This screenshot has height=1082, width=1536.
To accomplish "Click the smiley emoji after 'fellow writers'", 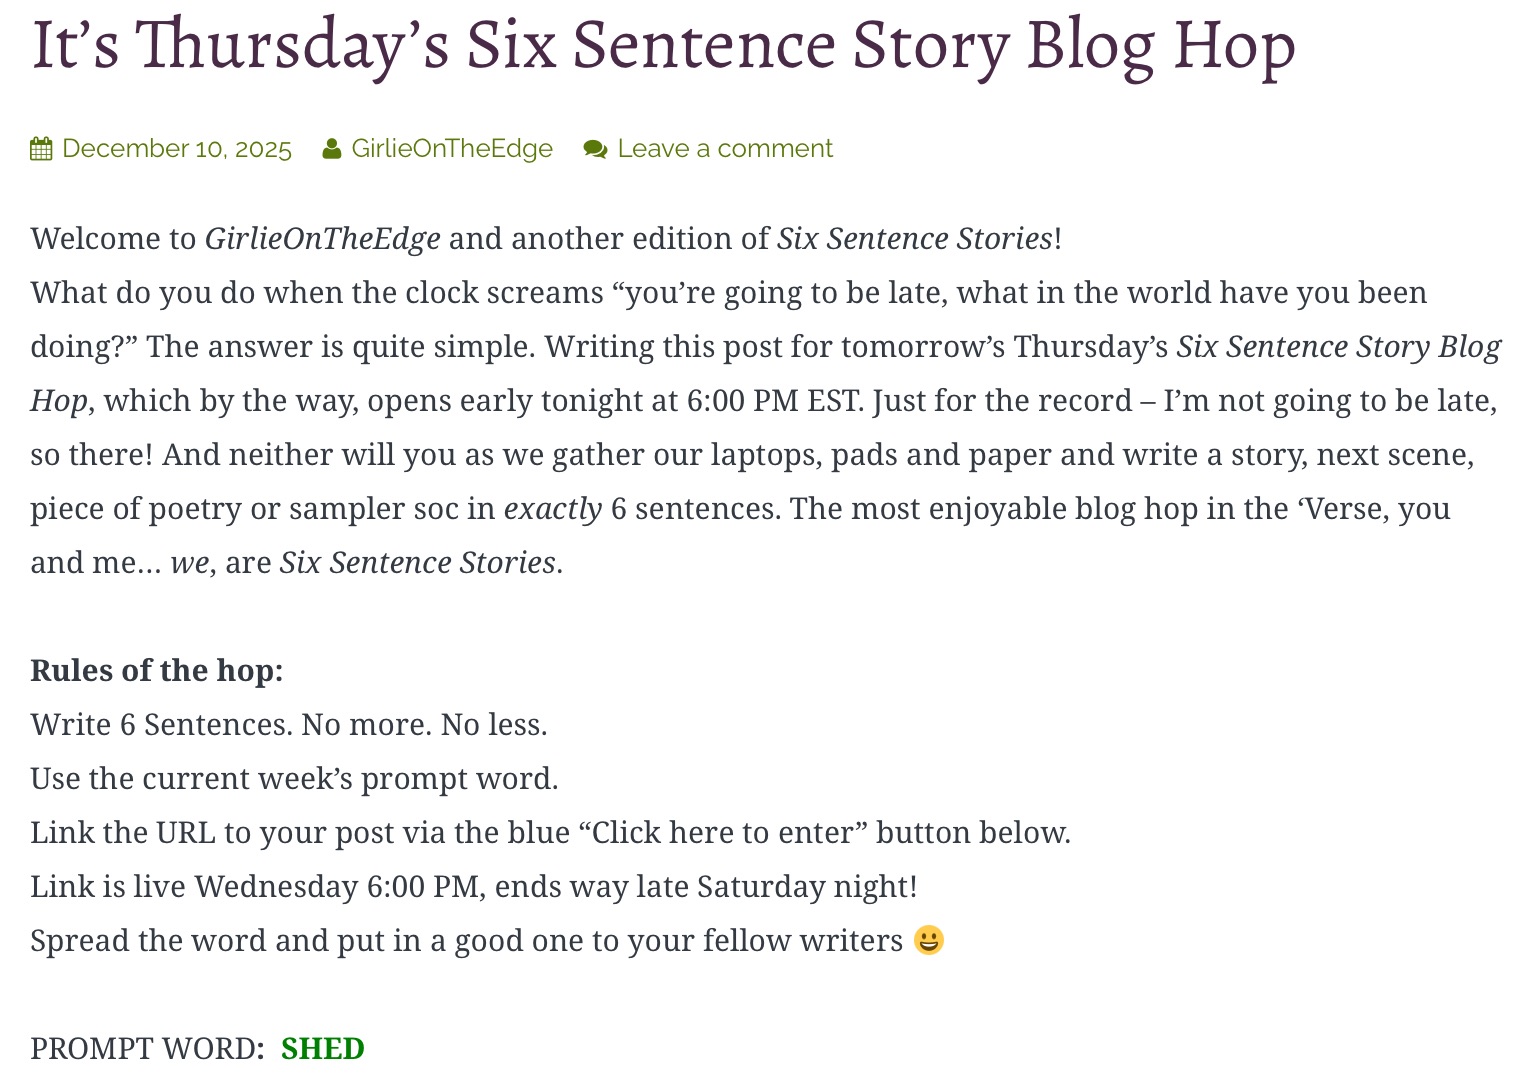I will 929,940.
